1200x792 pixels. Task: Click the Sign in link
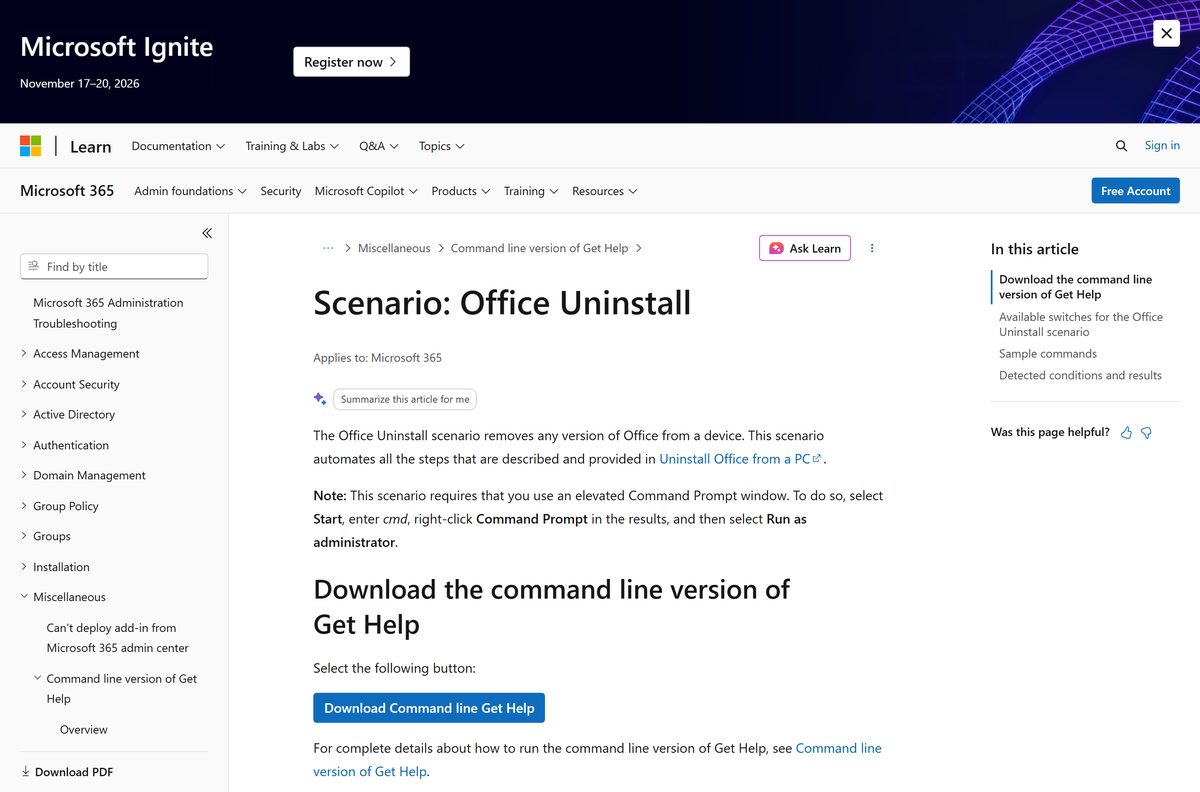click(1162, 145)
